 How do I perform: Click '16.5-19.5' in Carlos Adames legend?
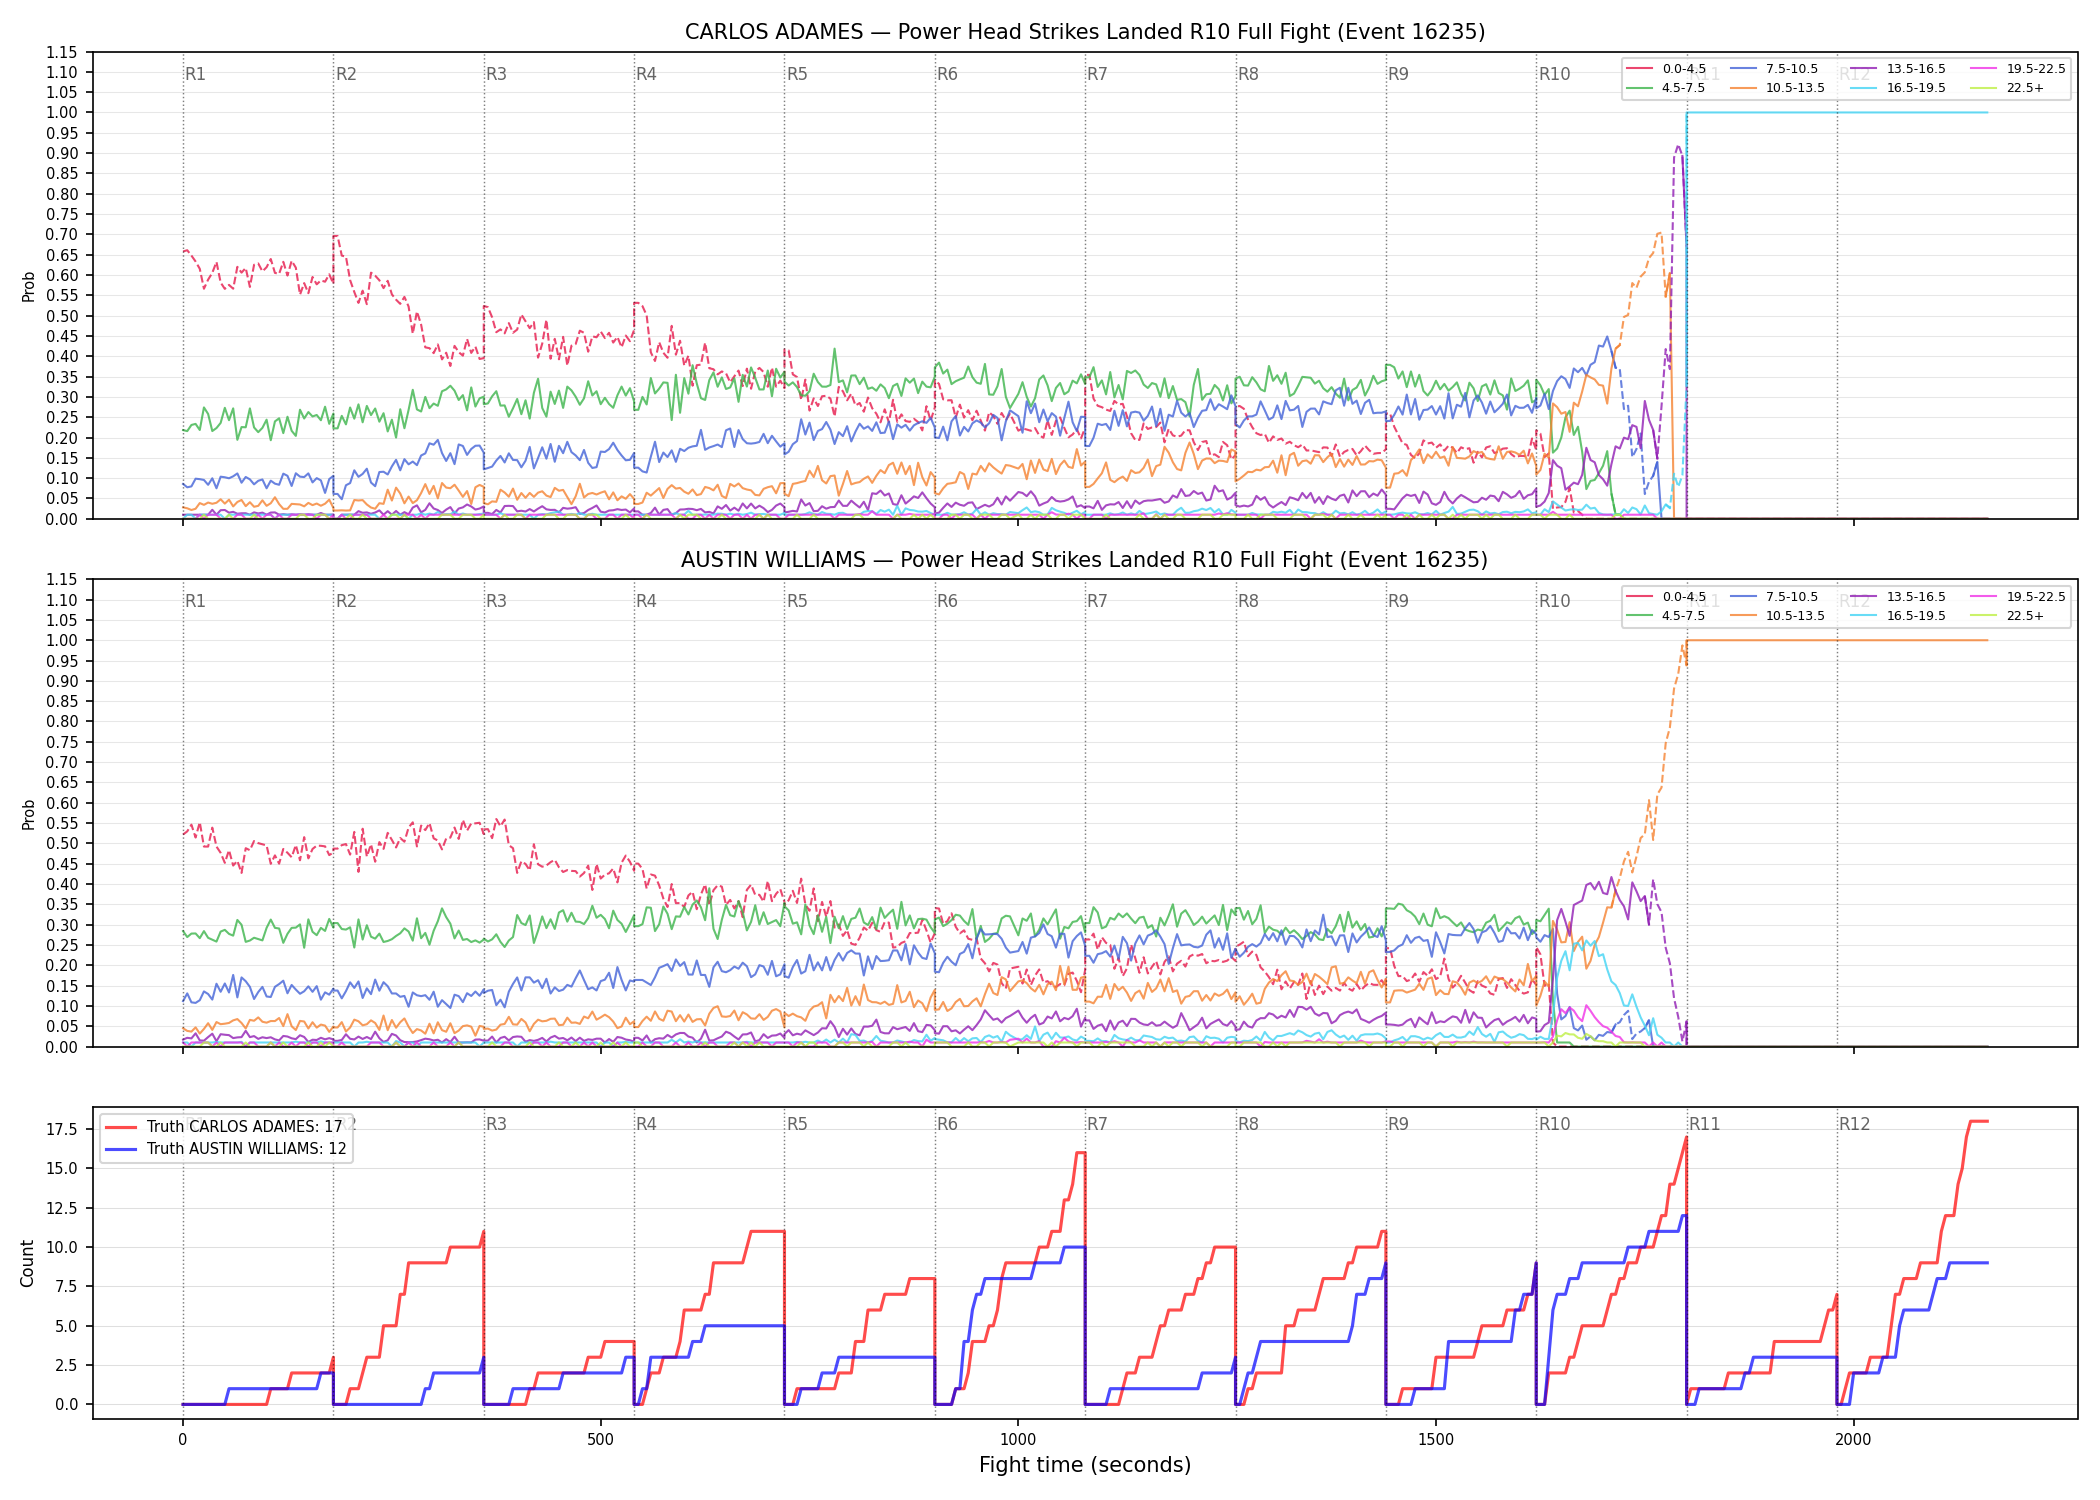(x=1916, y=88)
